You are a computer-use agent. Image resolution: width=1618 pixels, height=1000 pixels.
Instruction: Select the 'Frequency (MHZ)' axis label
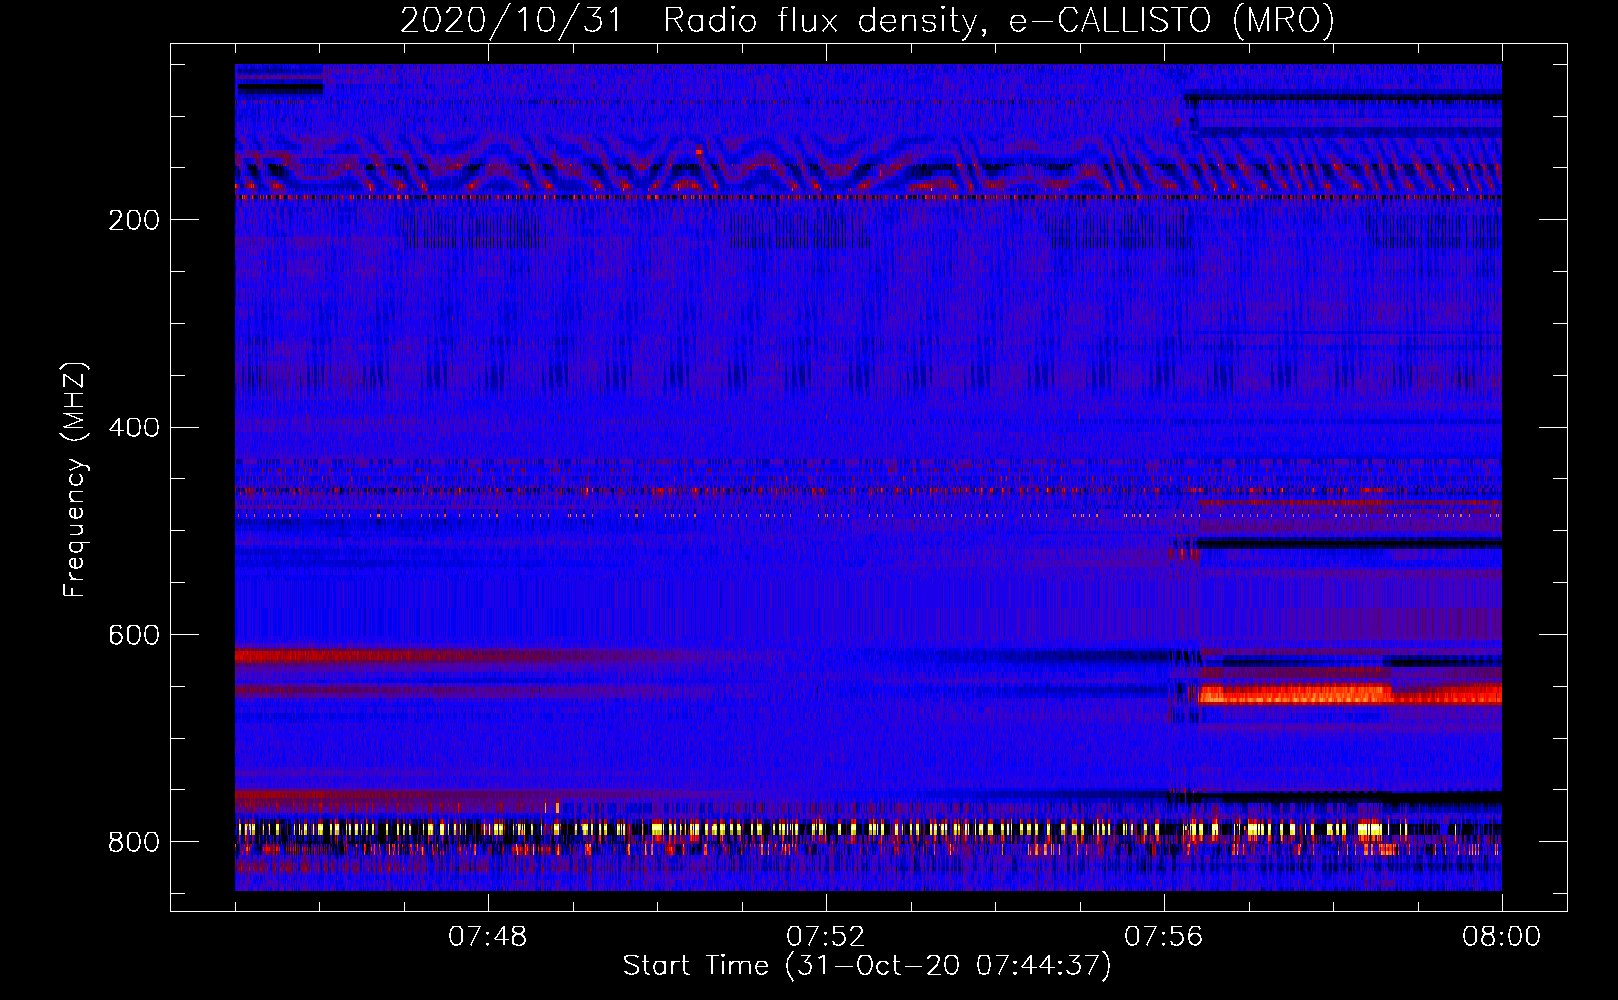[x=75, y=480]
